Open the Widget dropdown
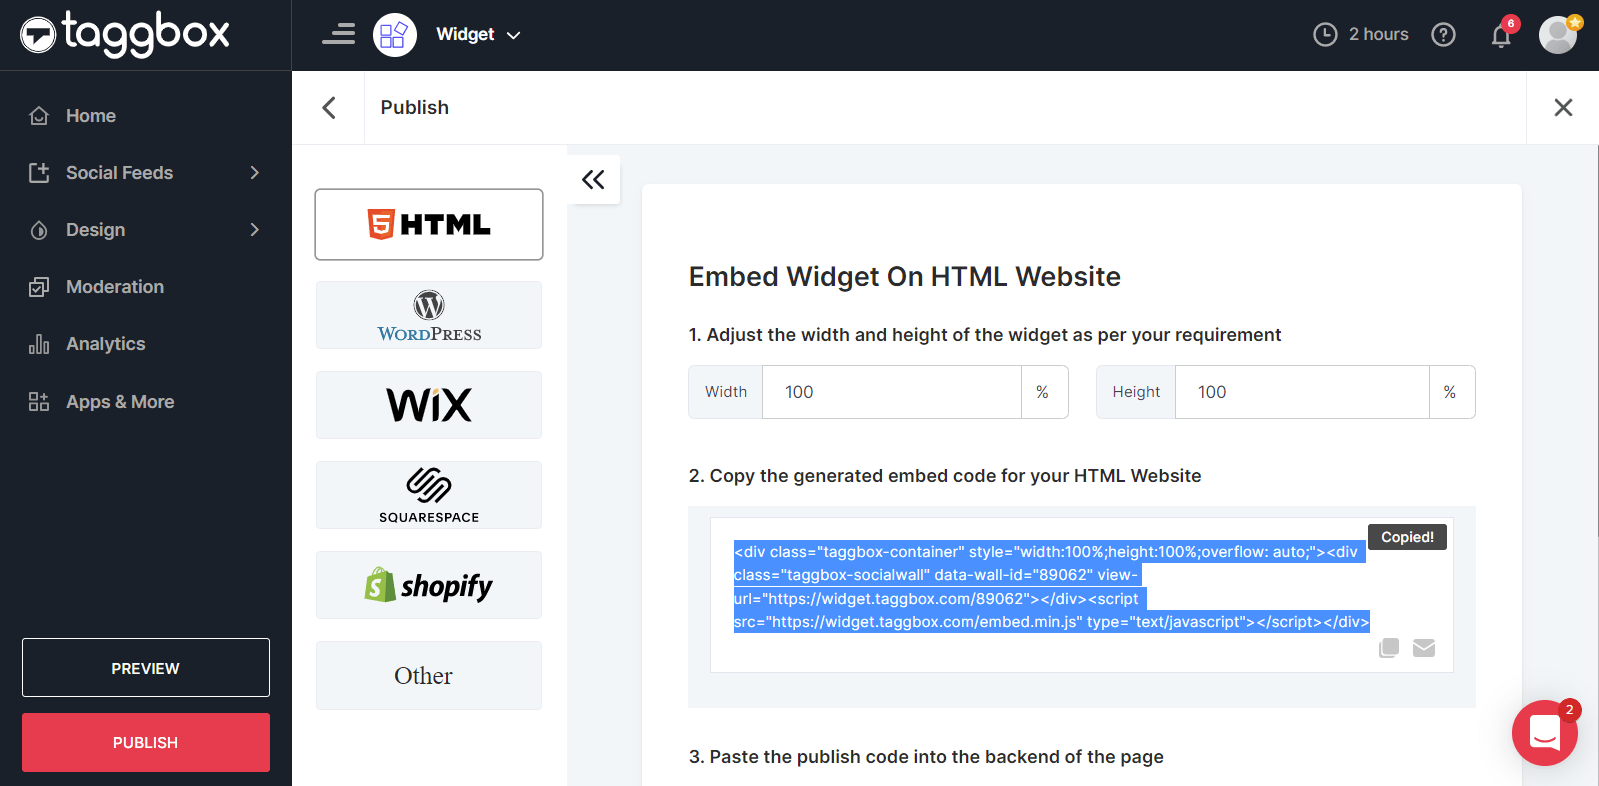1599x786 pixels. click(x=478, y=35)
